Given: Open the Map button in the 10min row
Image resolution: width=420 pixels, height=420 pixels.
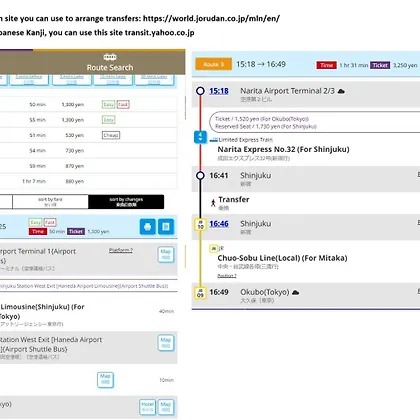Looking at the screenshot, I should pyautogui.click(x=105, y=380).
